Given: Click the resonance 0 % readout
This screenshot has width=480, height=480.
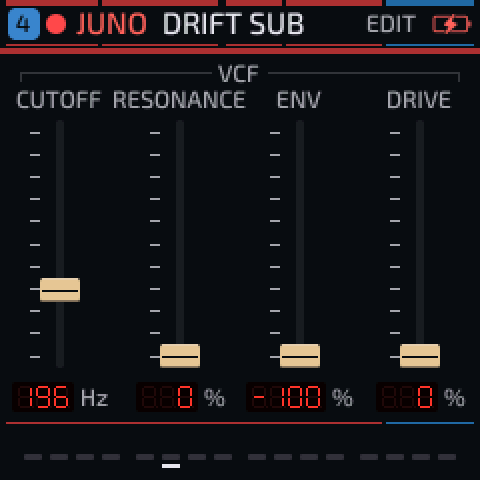Looking at the screenshot, I should [x=167, y=397].
